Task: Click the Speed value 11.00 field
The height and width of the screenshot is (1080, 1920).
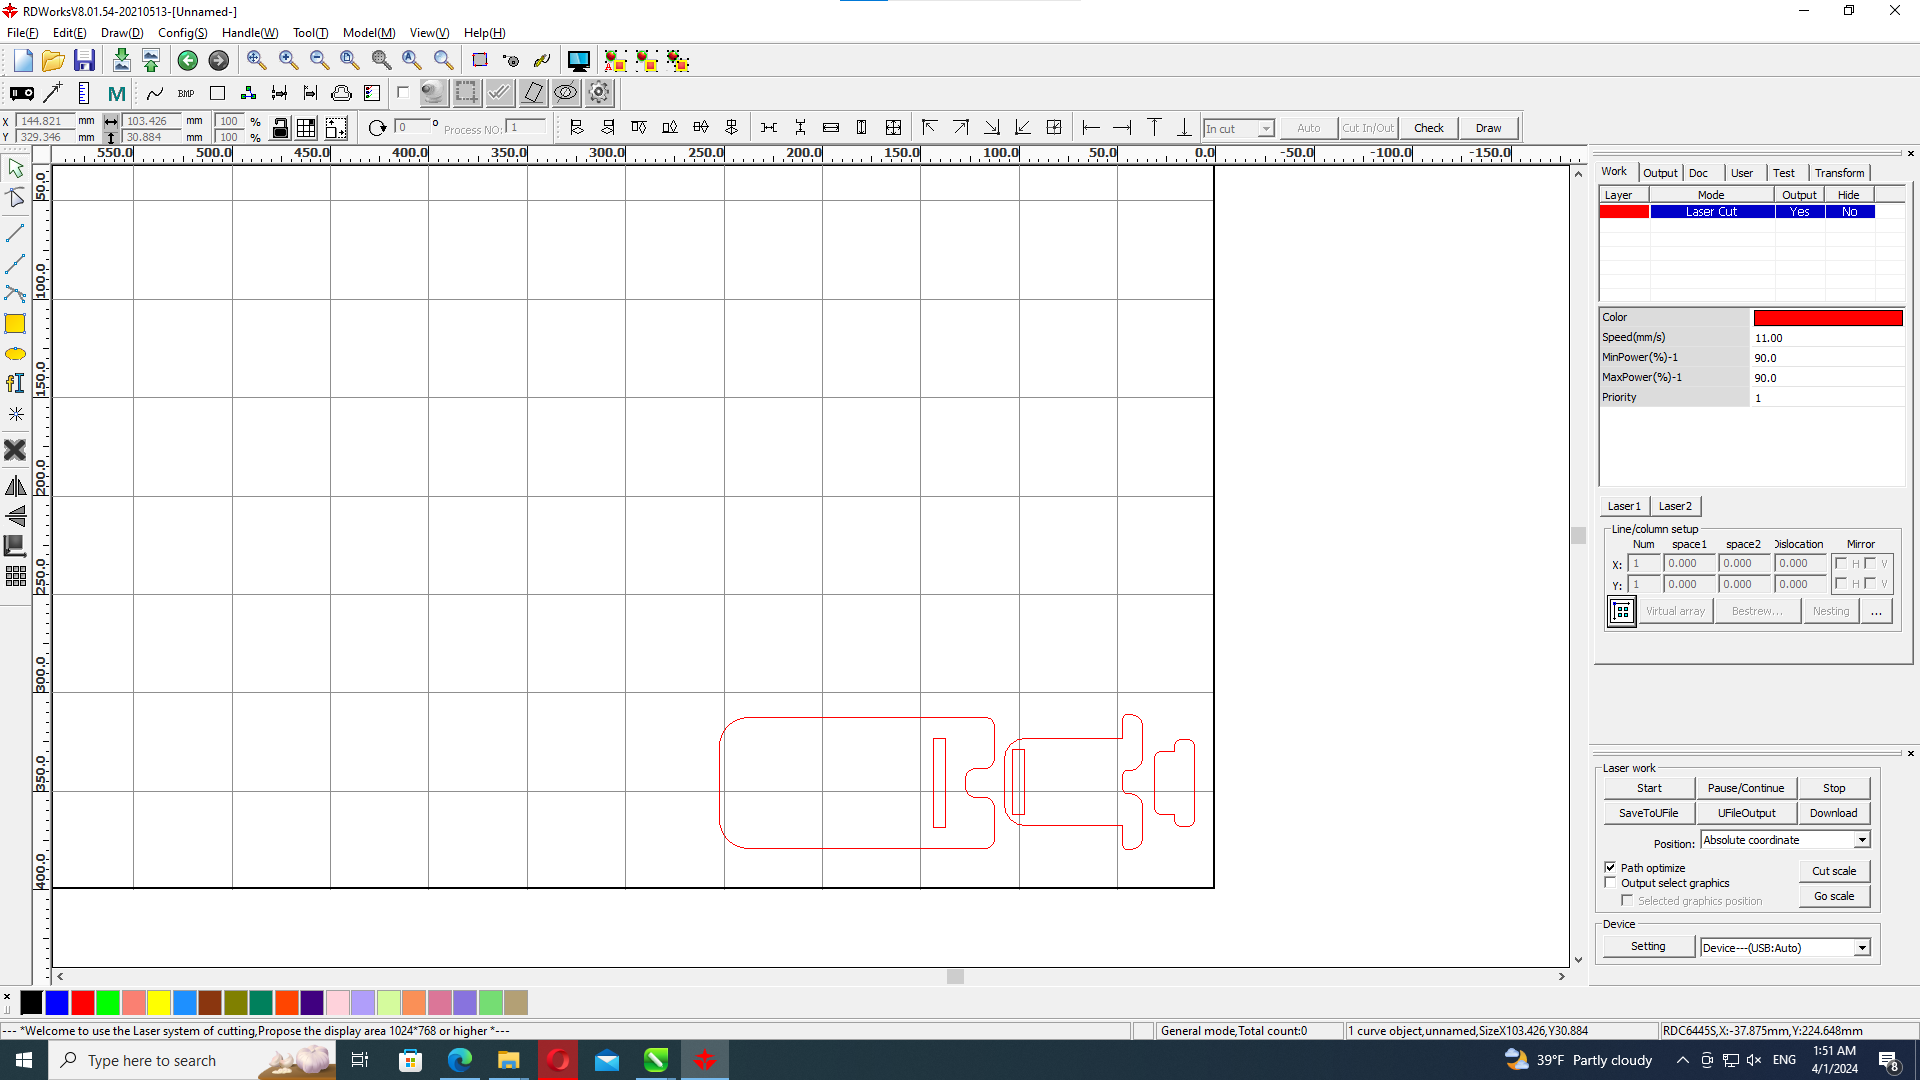Action: coord(1827,338)
